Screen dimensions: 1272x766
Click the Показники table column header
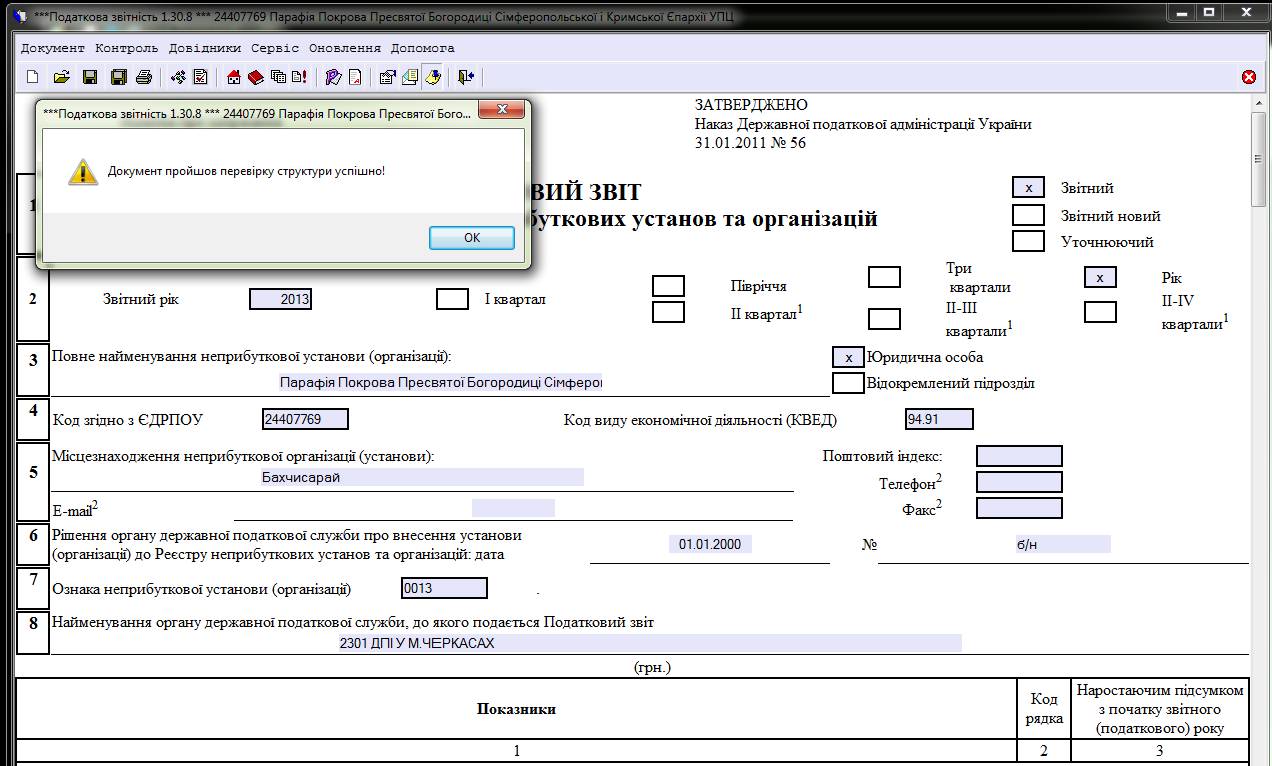516,709
